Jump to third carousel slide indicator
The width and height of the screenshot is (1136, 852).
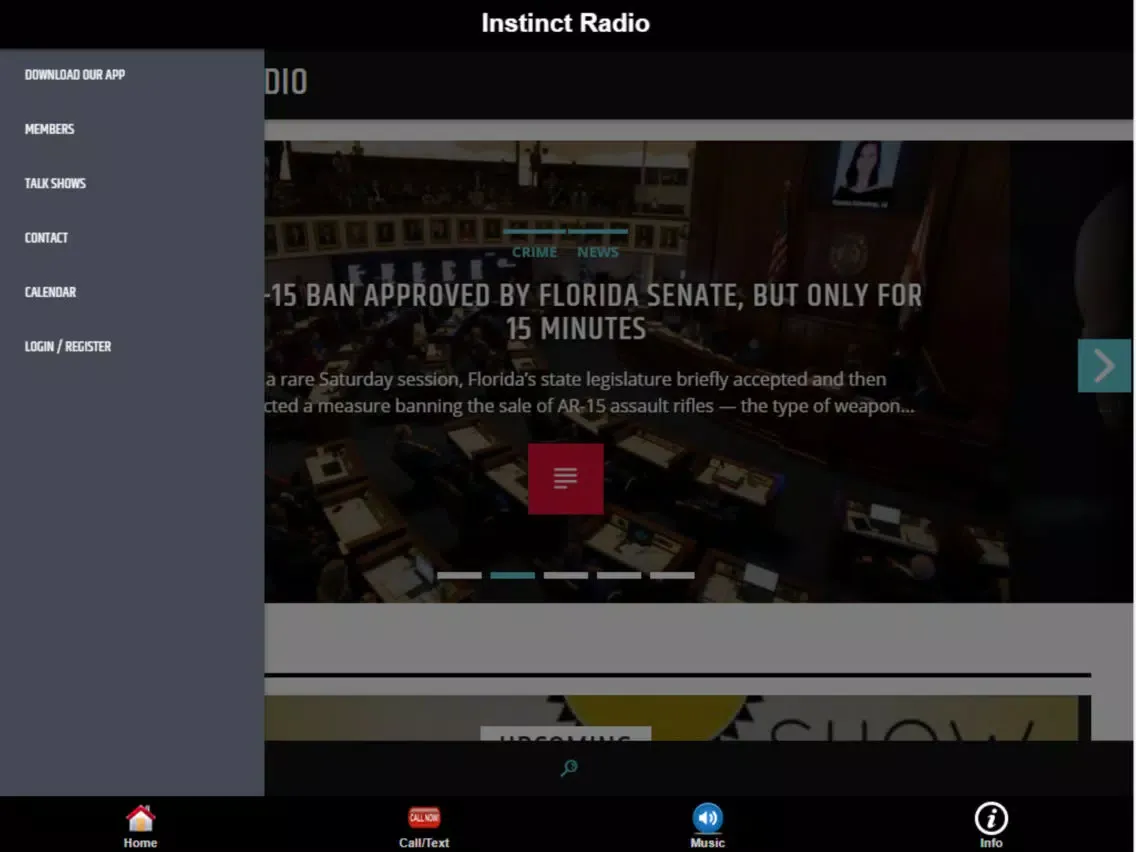(x=566, y=575)
